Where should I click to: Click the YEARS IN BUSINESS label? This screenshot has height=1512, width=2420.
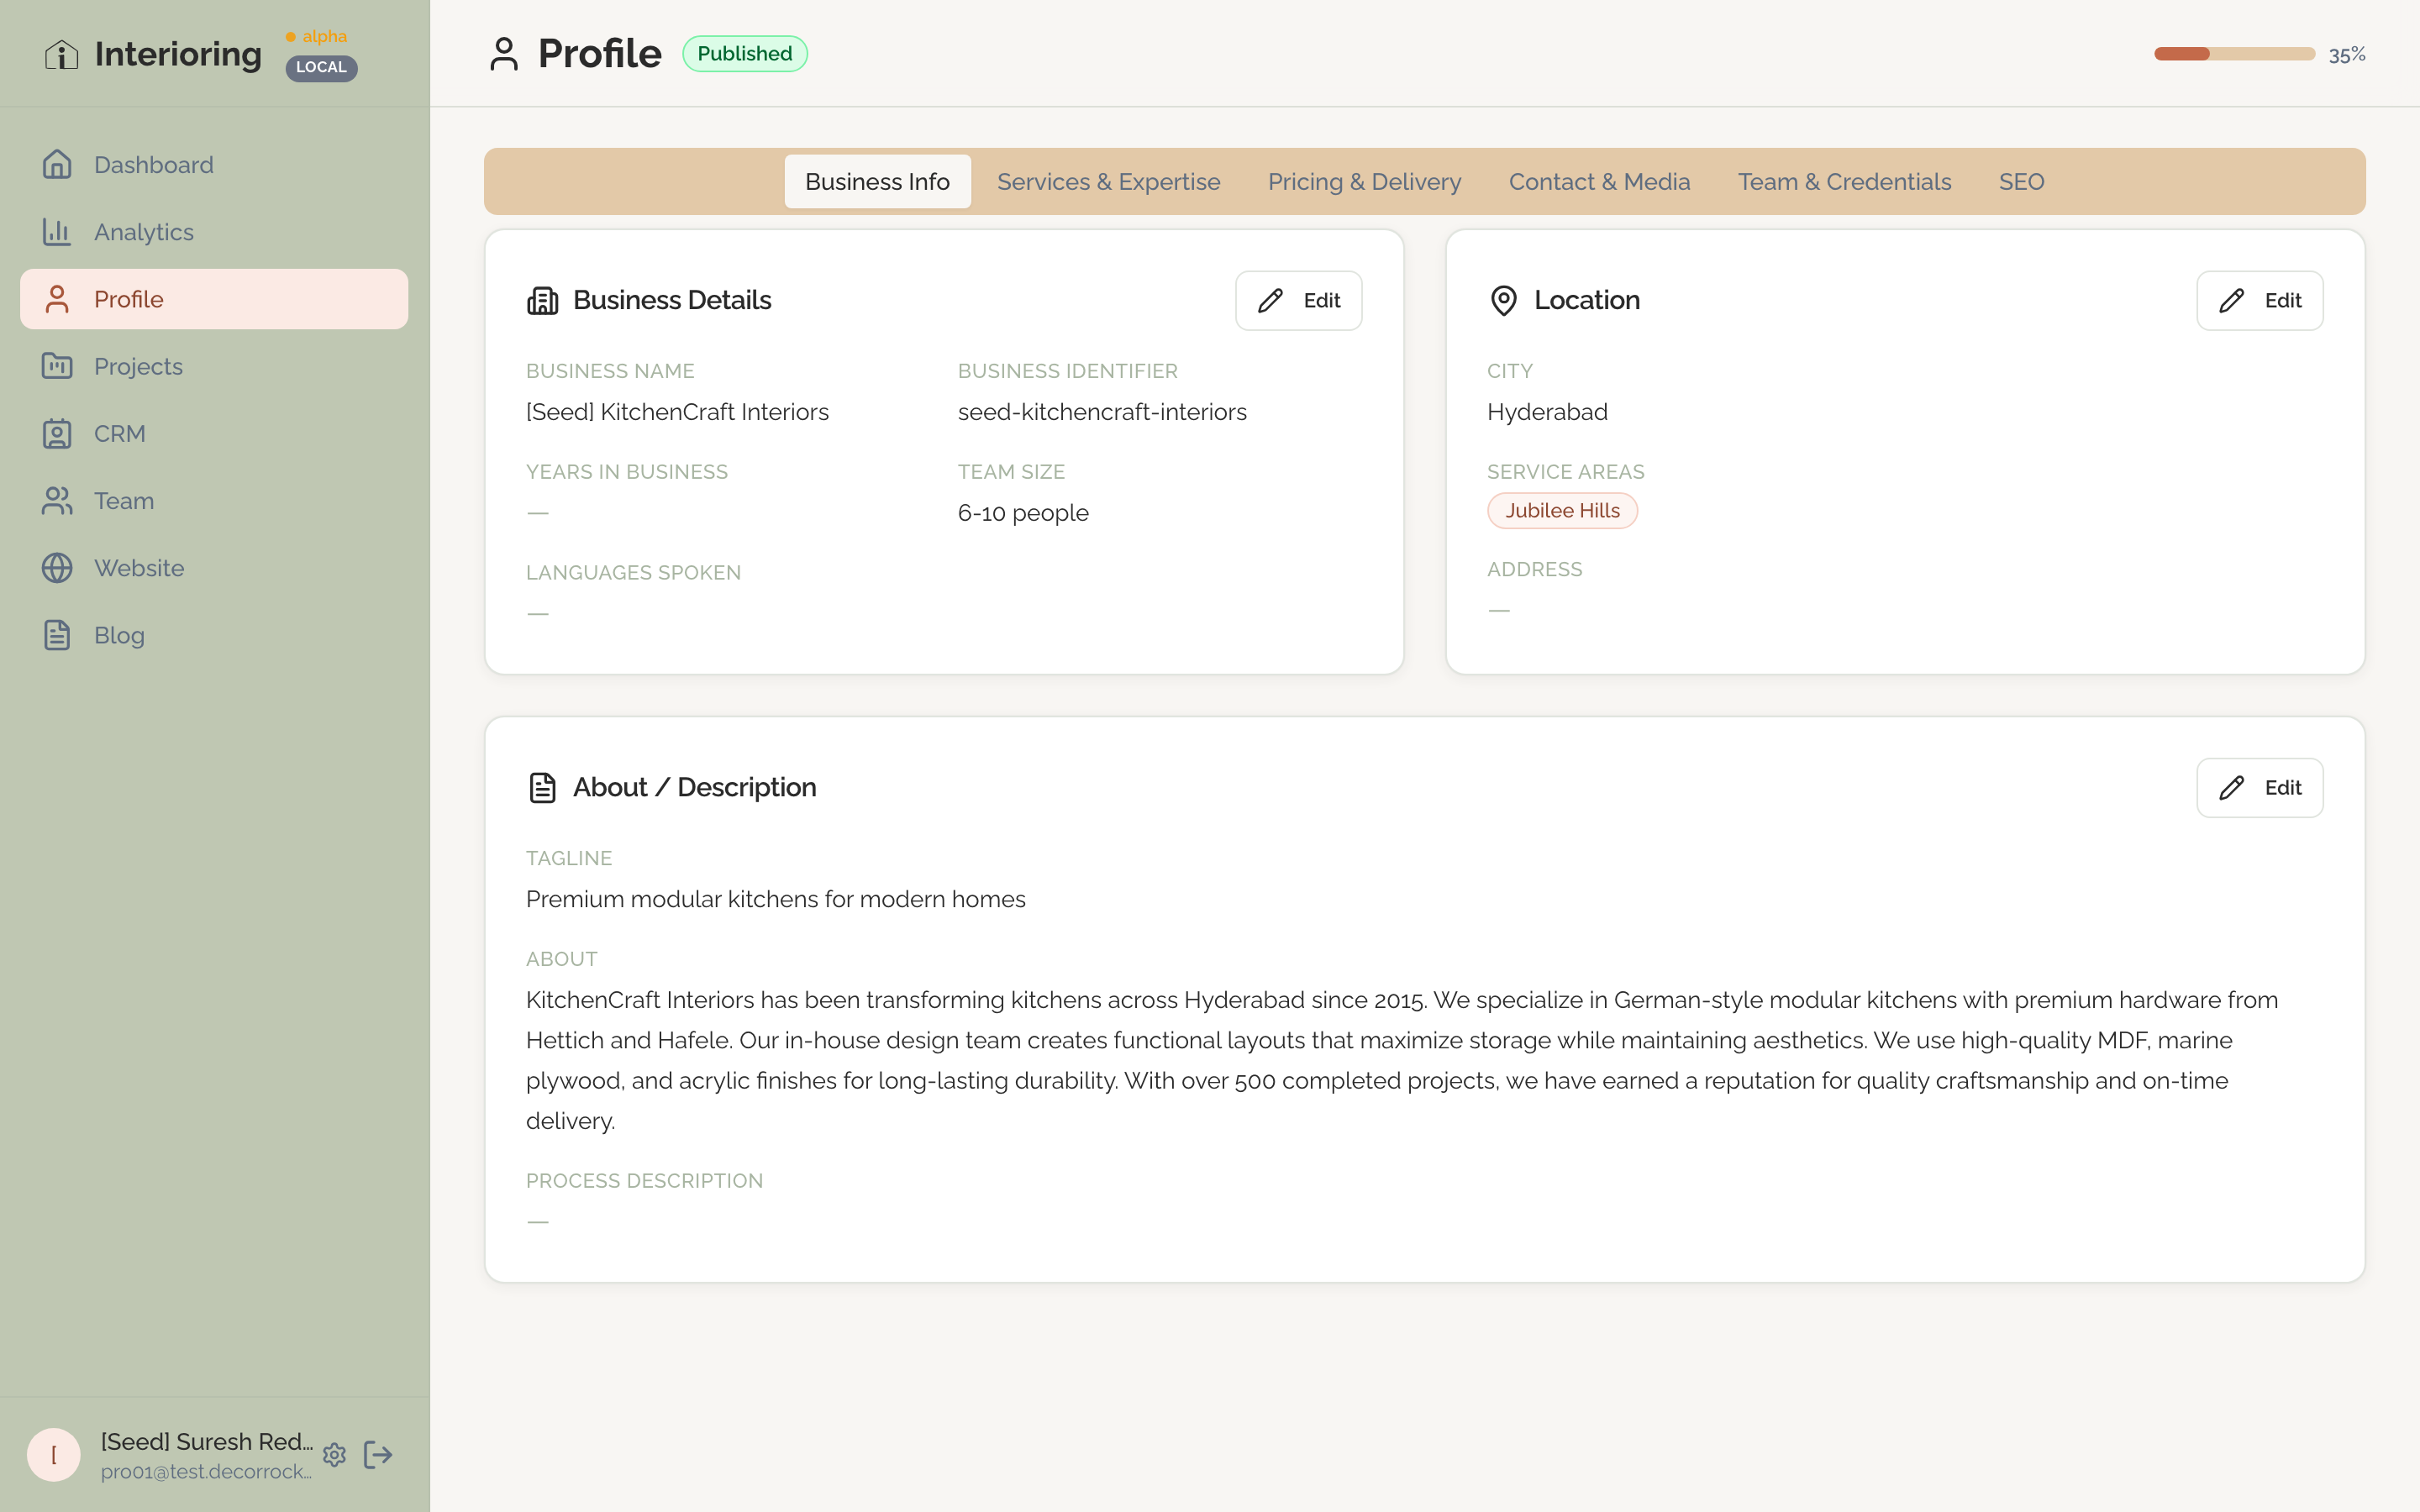pyautogui.click(x=627, y=471)
